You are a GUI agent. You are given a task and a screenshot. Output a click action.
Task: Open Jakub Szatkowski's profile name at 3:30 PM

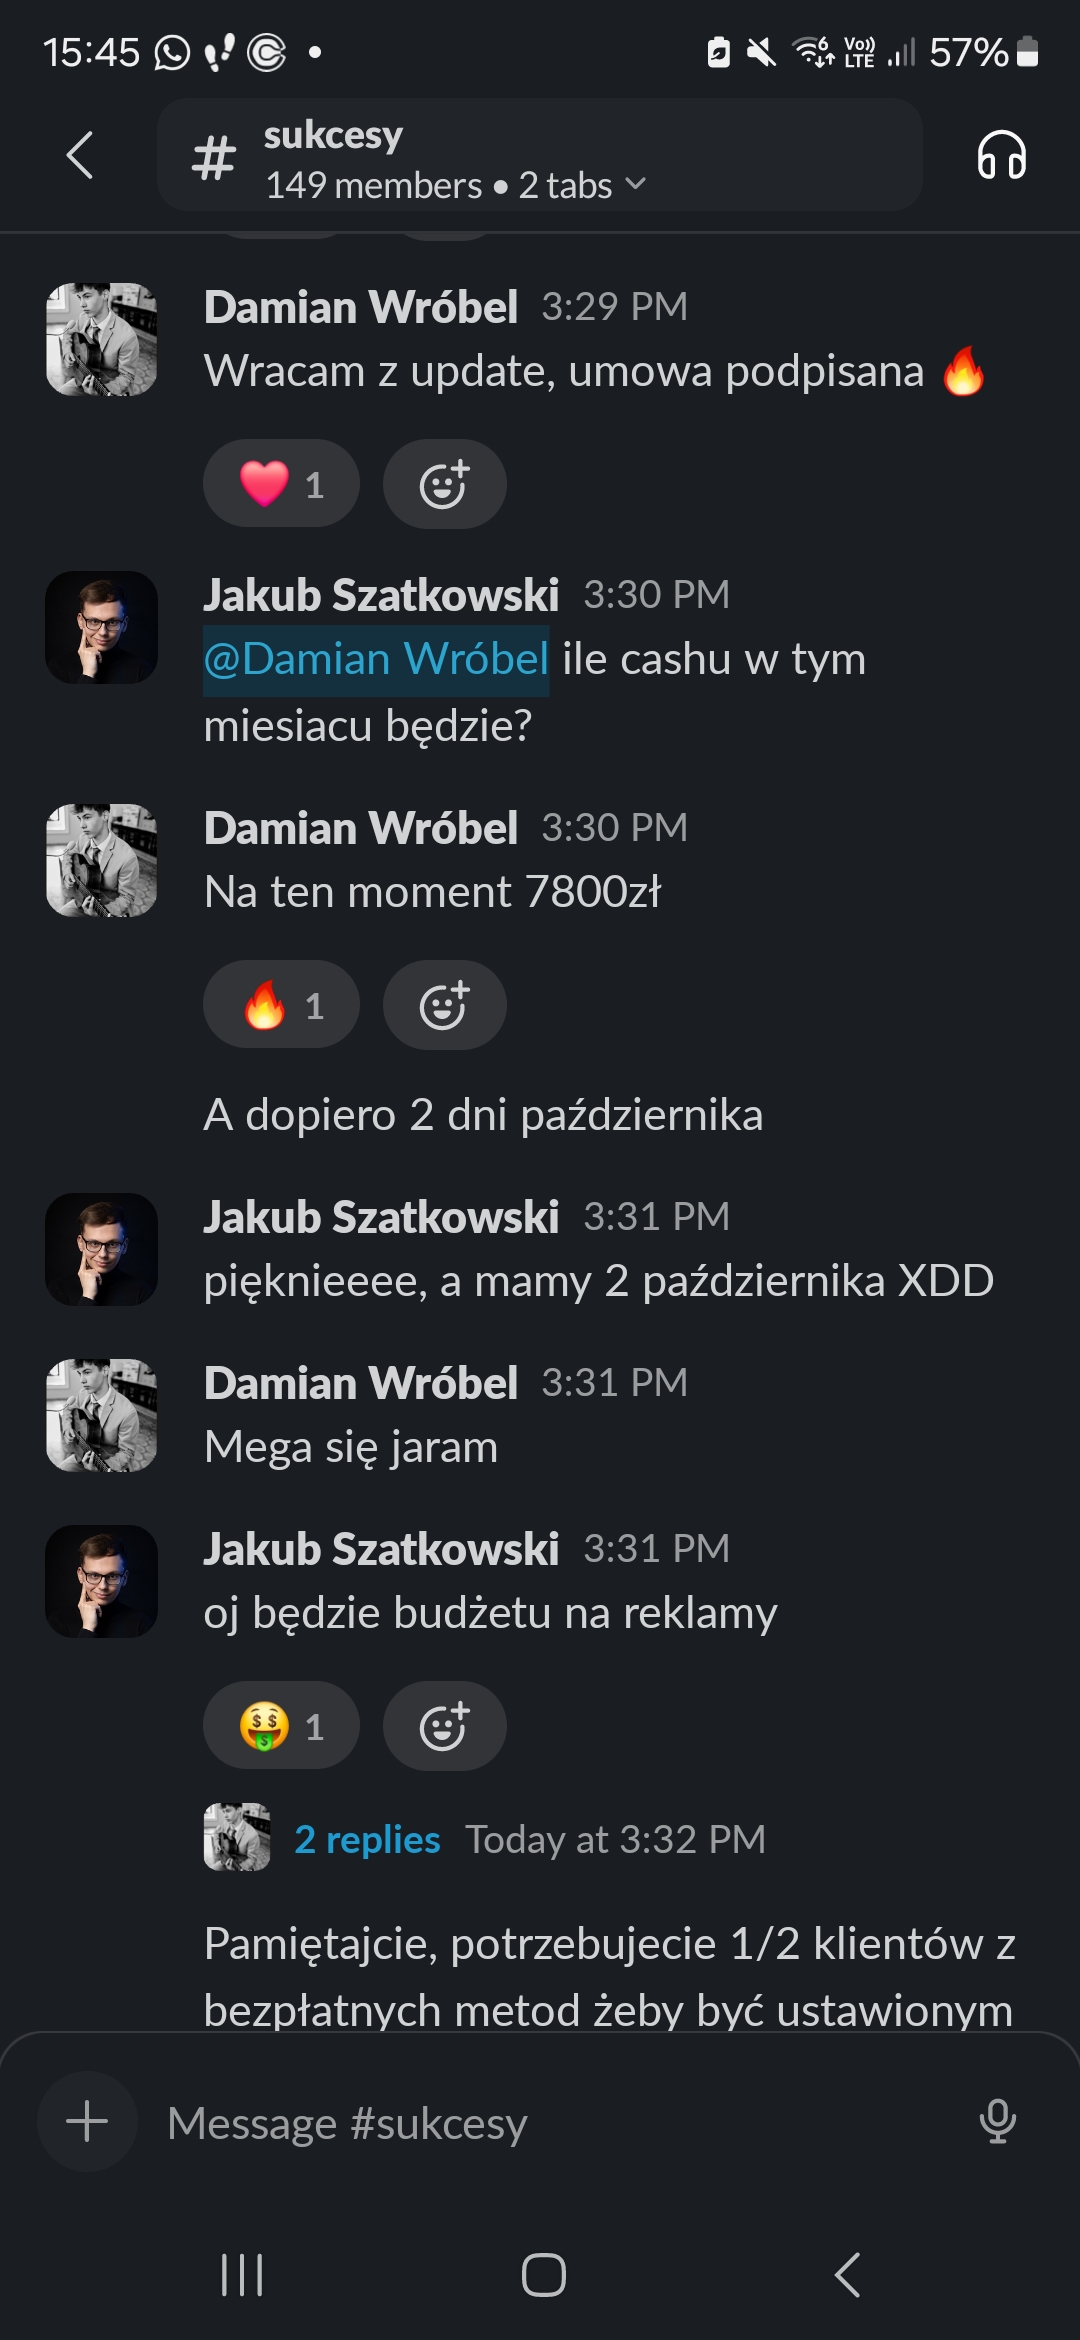coord(381,595)
